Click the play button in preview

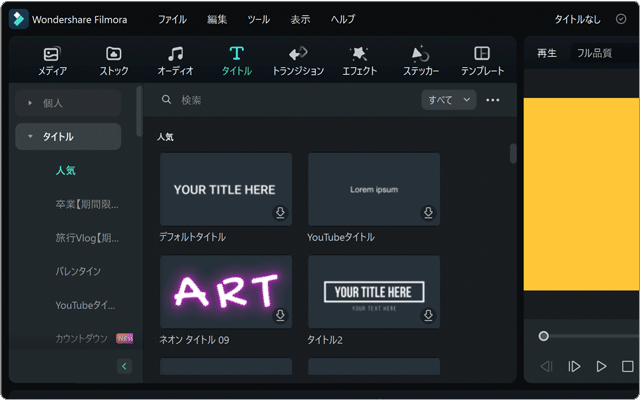(x=601, y=367)
